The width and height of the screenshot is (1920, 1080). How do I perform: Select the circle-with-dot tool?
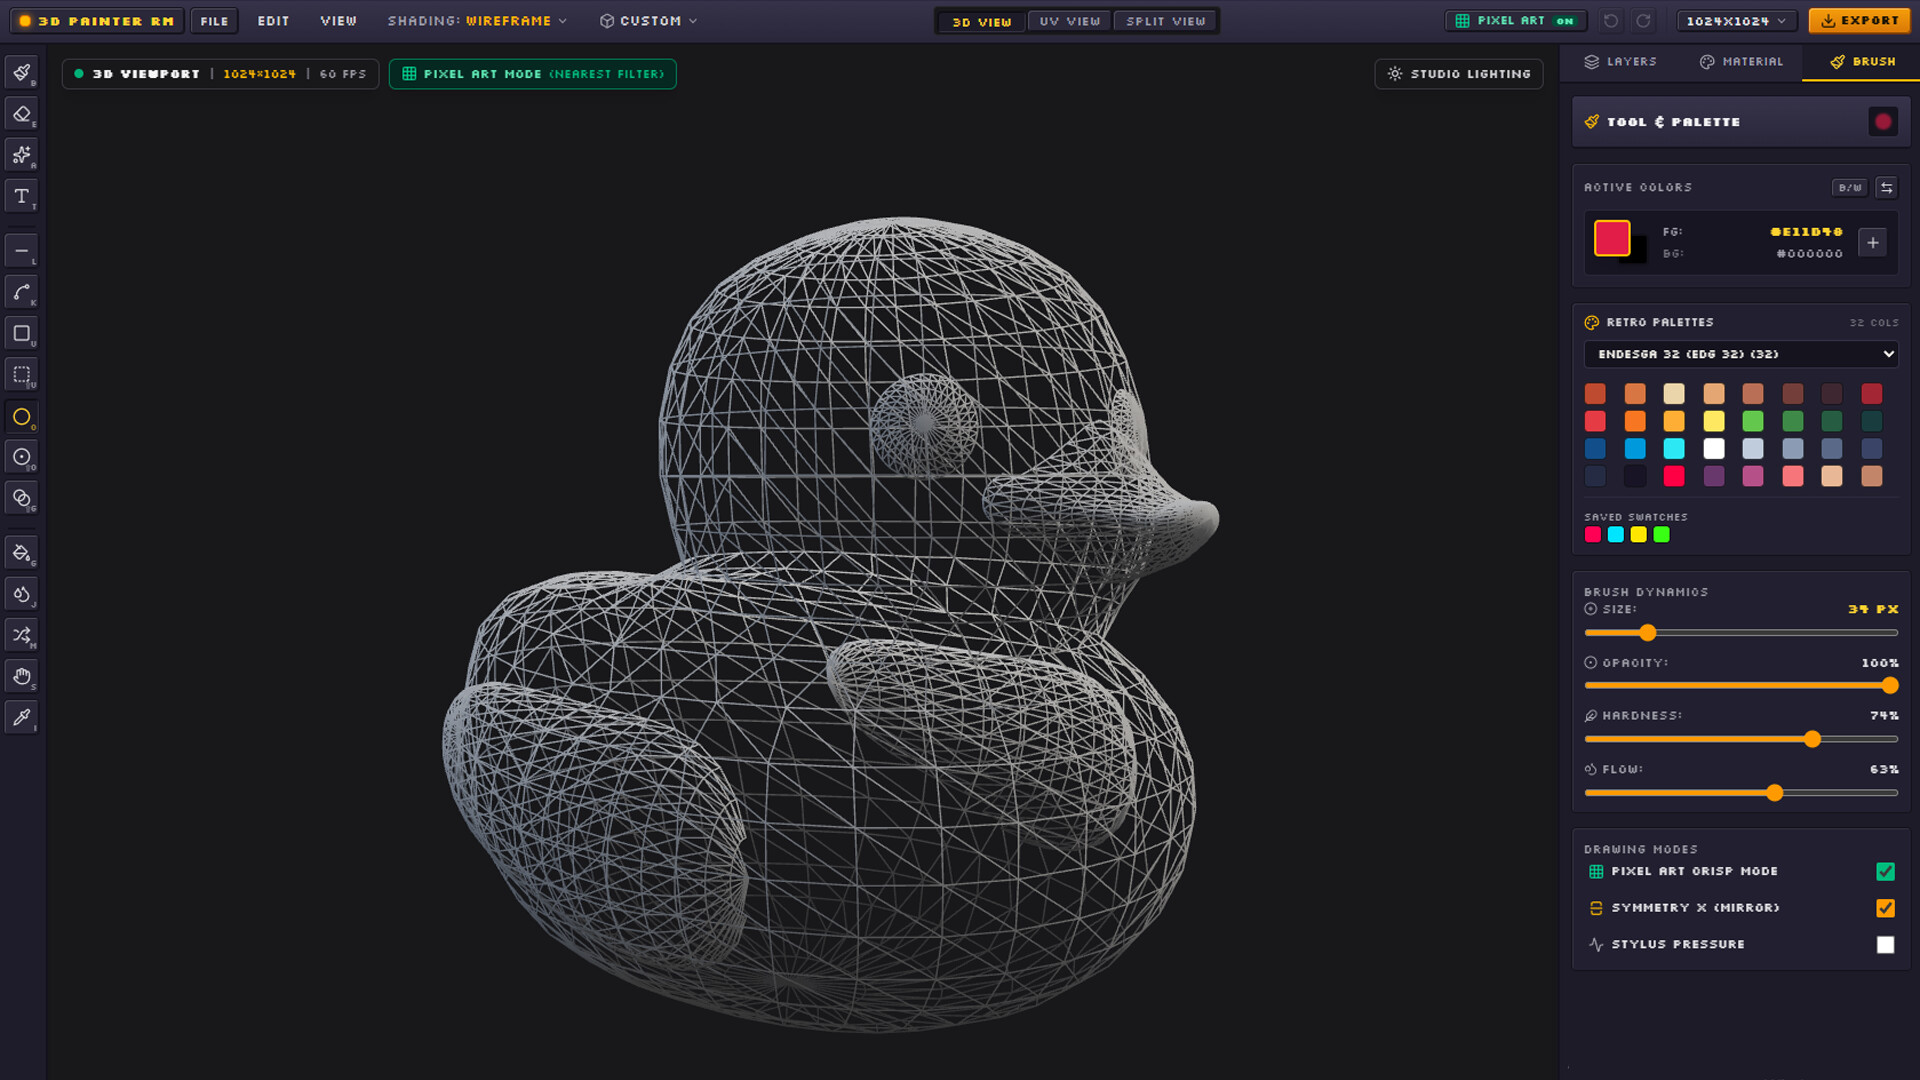[22, 457]
